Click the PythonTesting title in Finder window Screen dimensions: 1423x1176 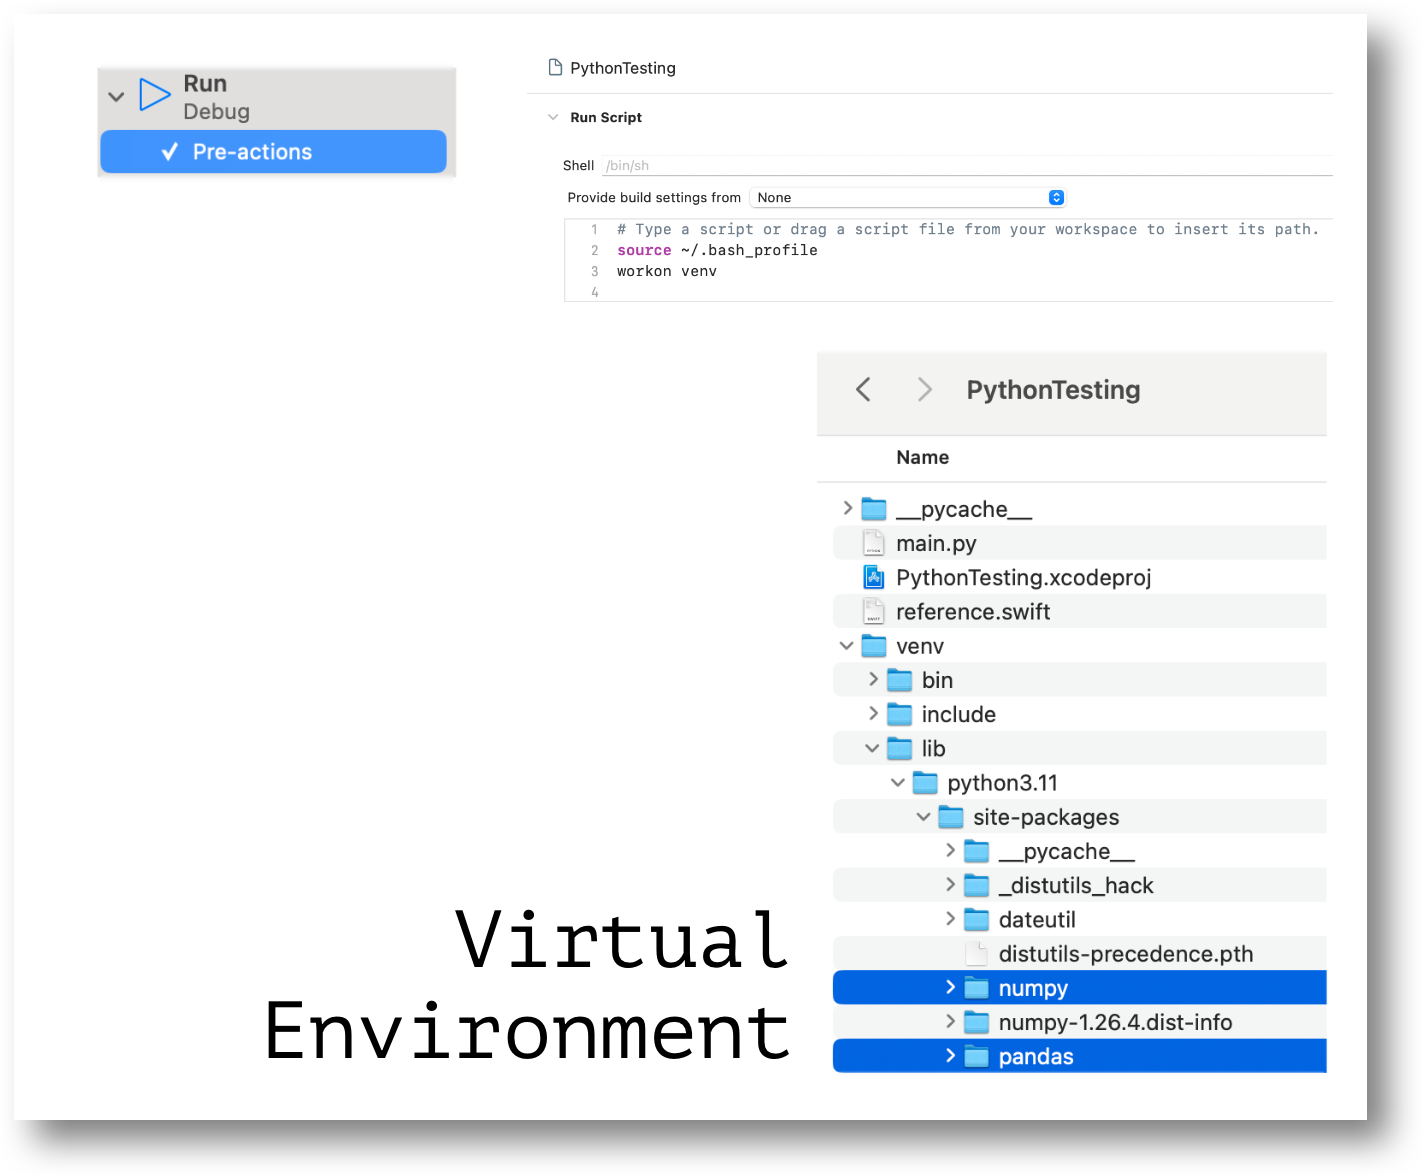point(1053,389)
